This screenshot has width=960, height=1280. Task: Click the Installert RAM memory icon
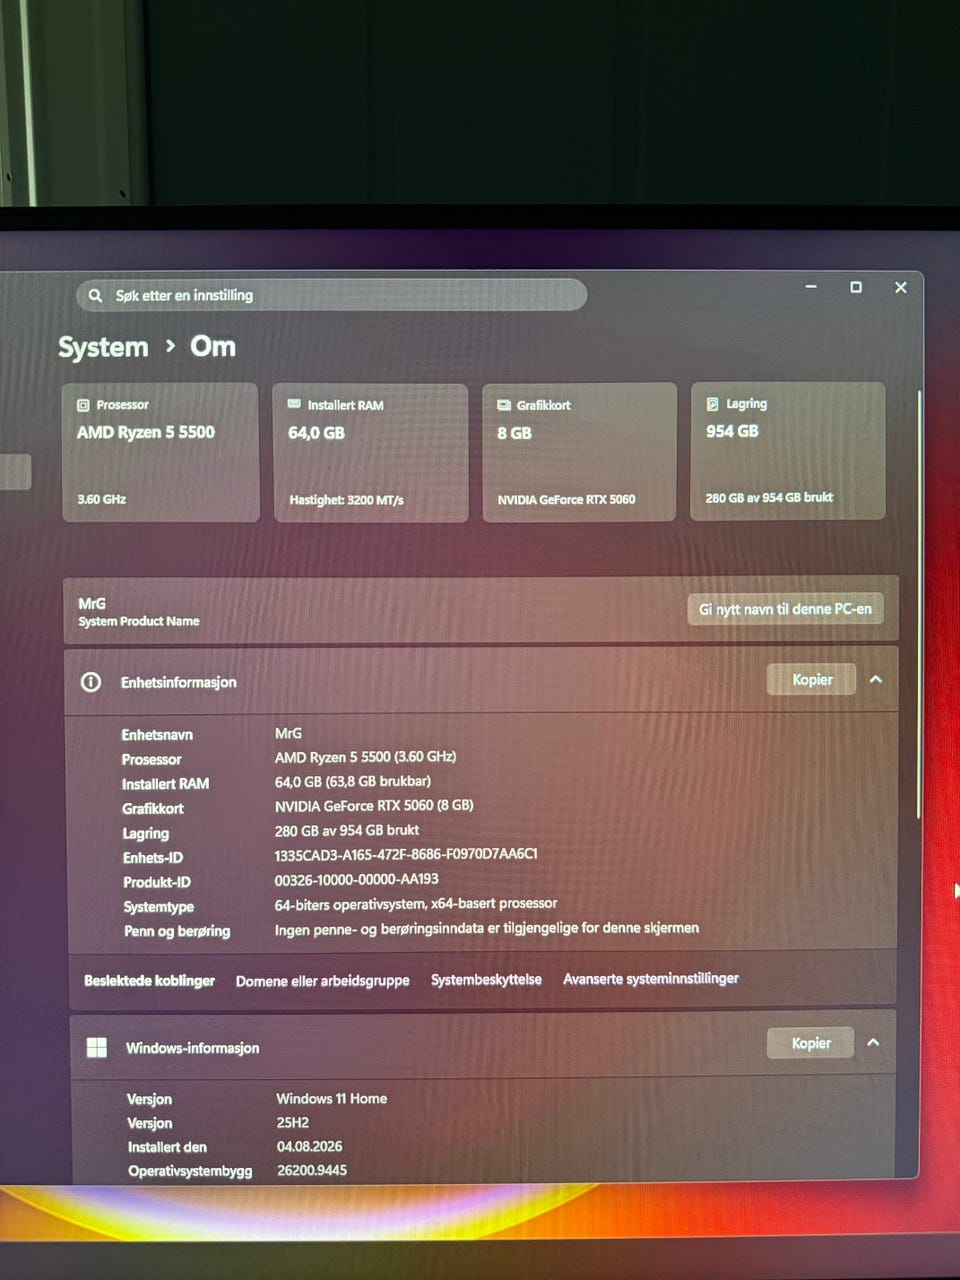tap(294, 404)
